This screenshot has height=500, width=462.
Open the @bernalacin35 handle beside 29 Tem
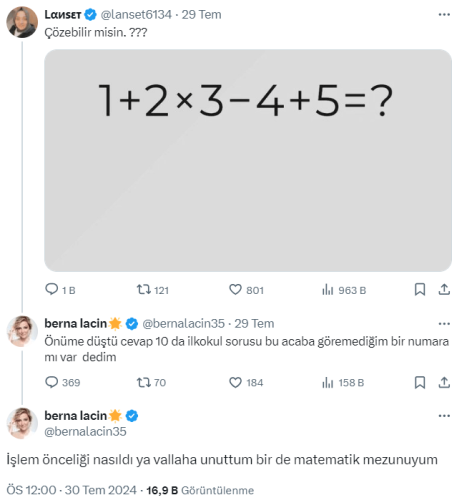(183, 323)
